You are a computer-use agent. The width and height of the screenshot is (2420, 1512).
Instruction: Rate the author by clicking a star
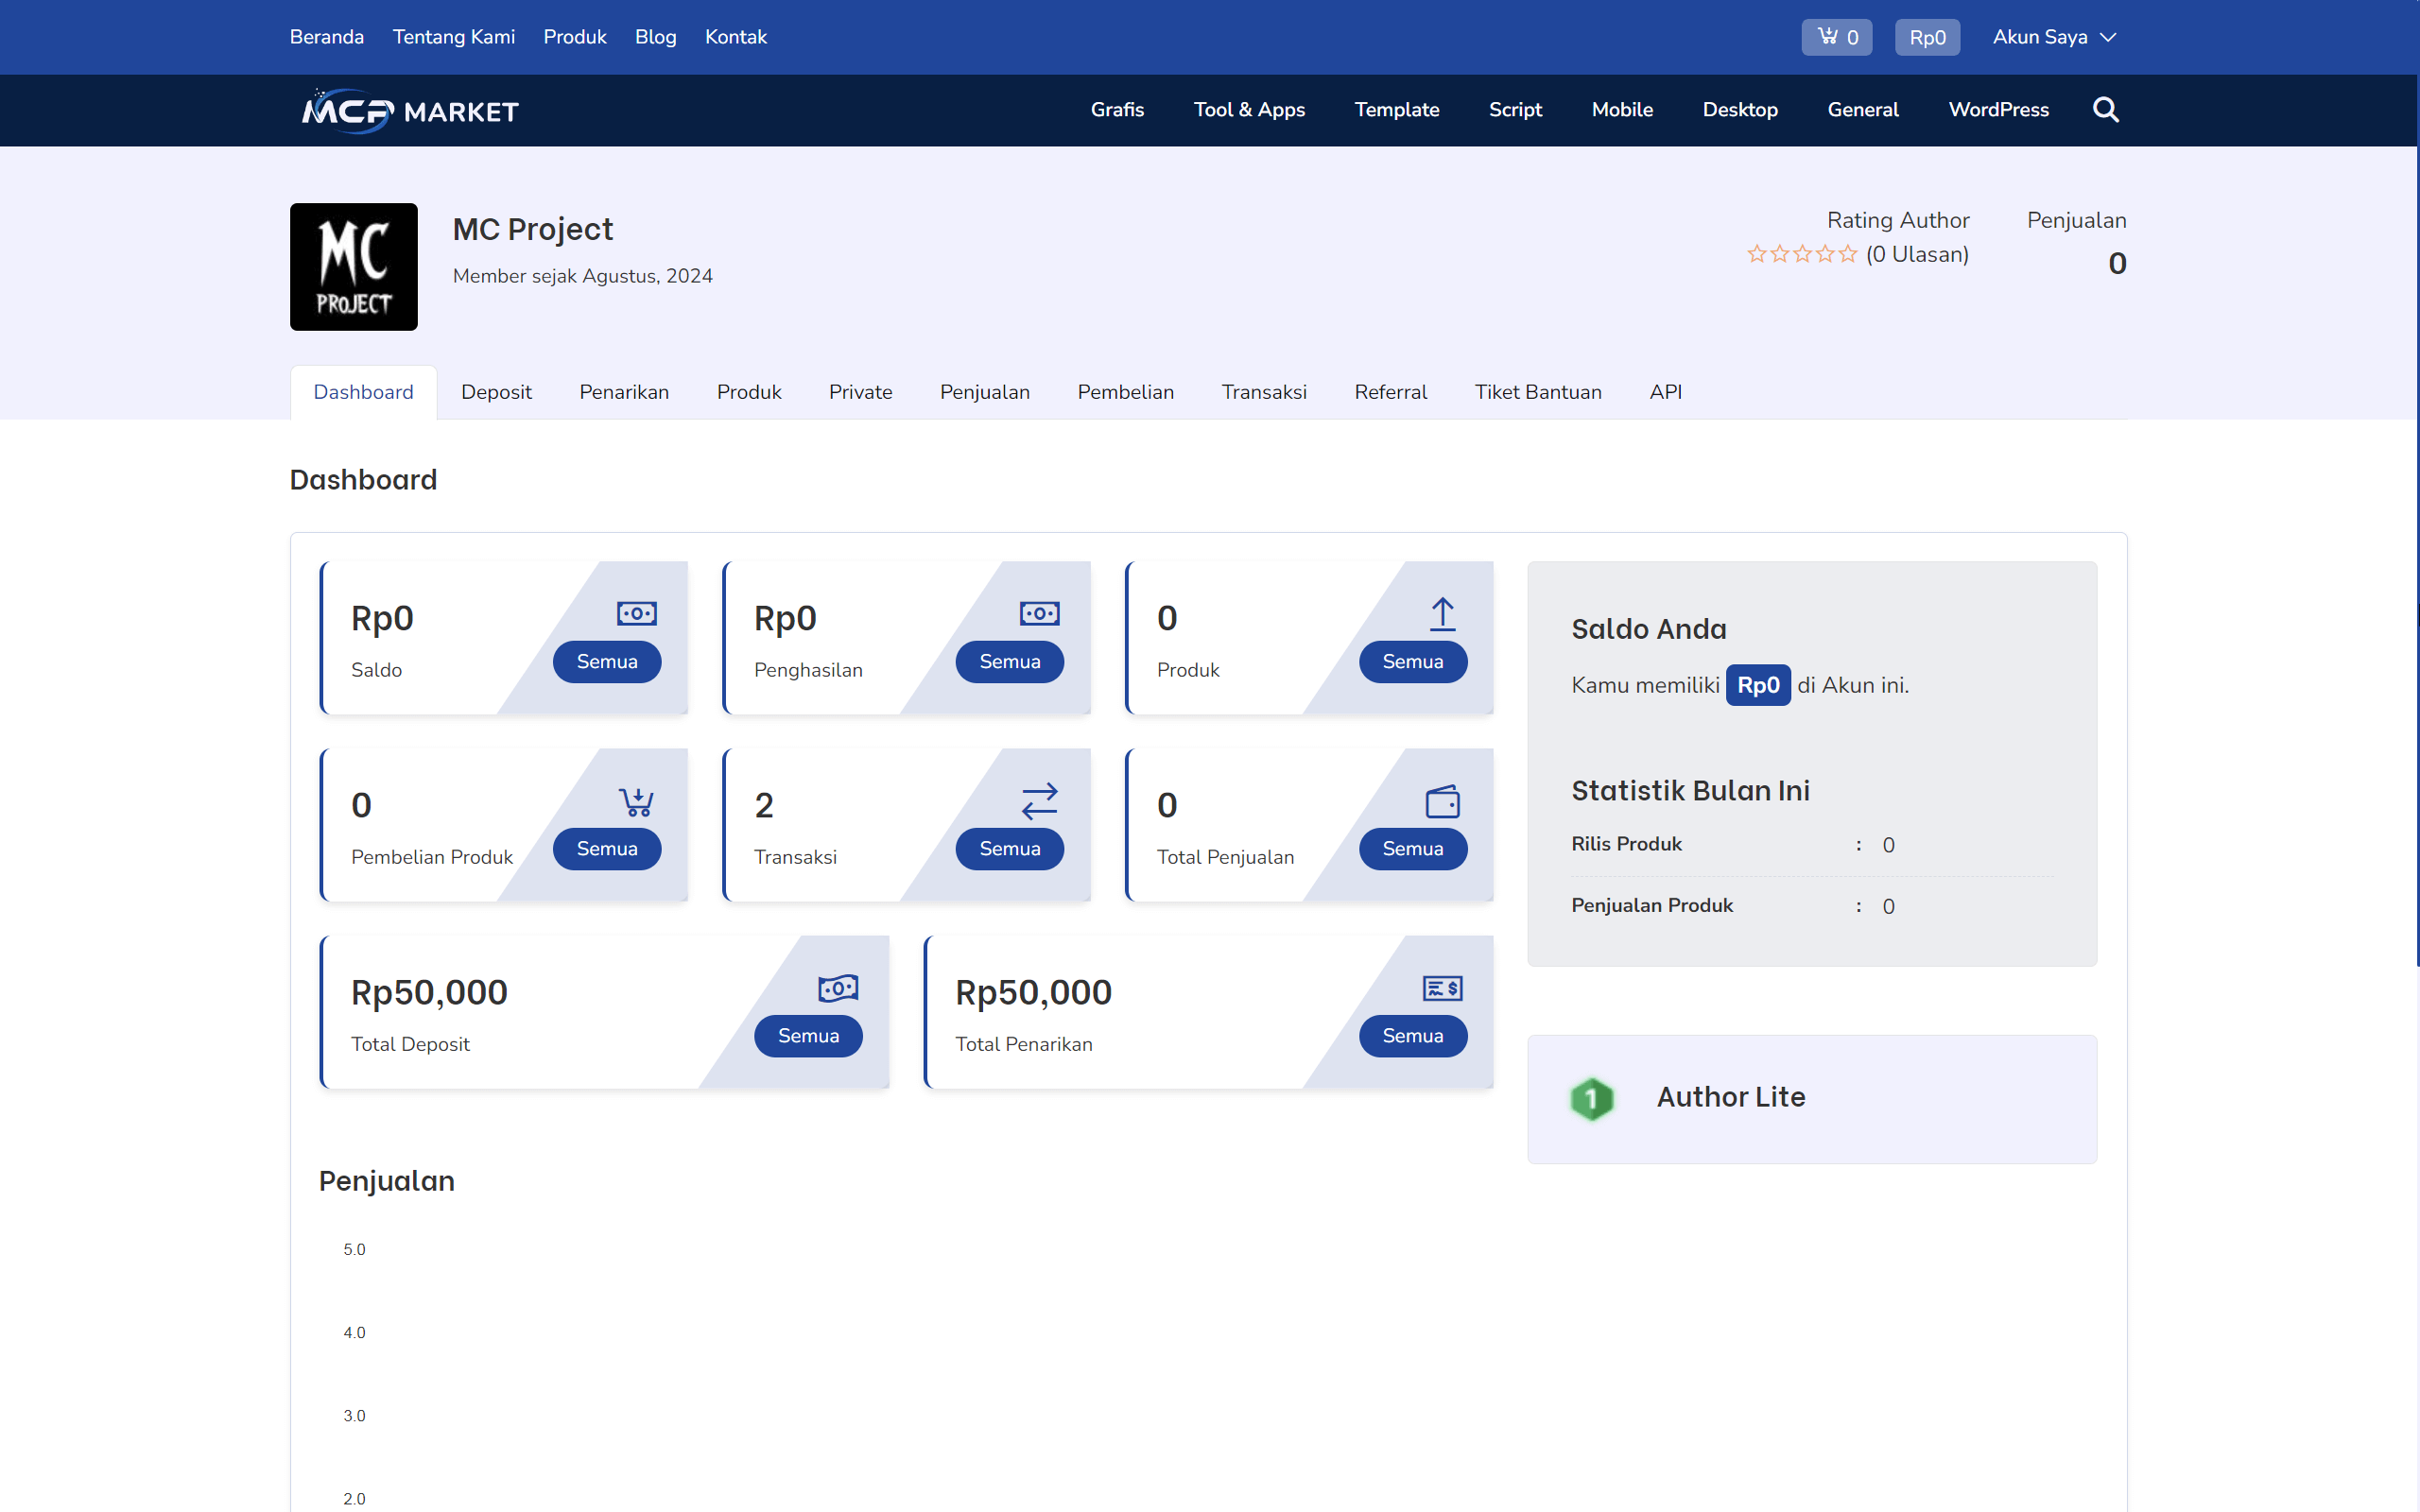click(1802, 254)
